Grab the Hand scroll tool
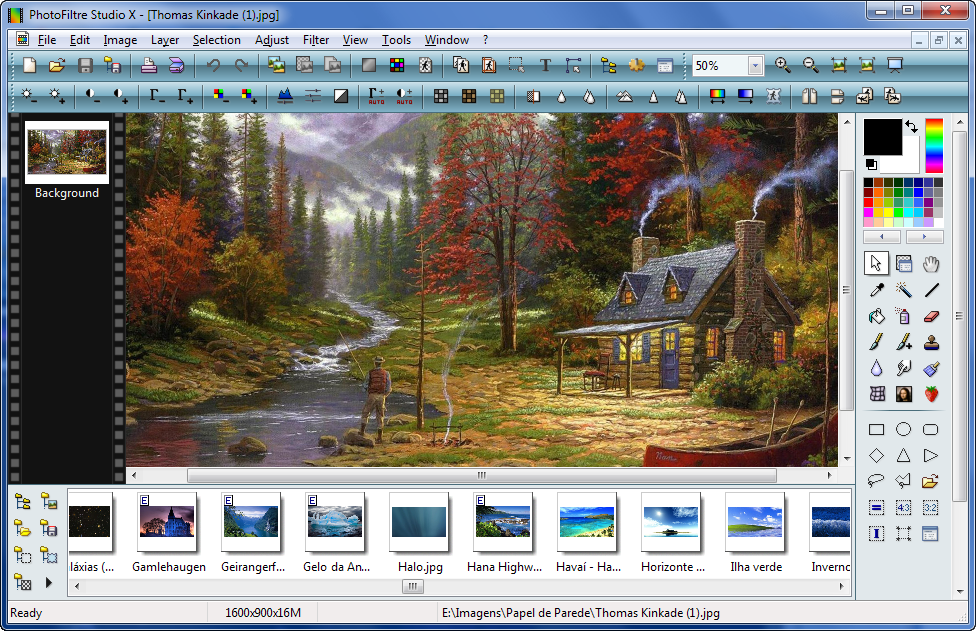This screenshot has width=976, height=631. pyautogui.click(x=930, y=263)
